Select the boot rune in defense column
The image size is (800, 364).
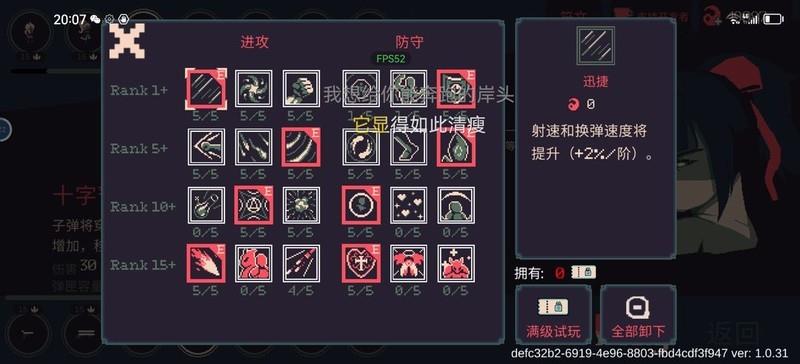(x=408, y=147)
